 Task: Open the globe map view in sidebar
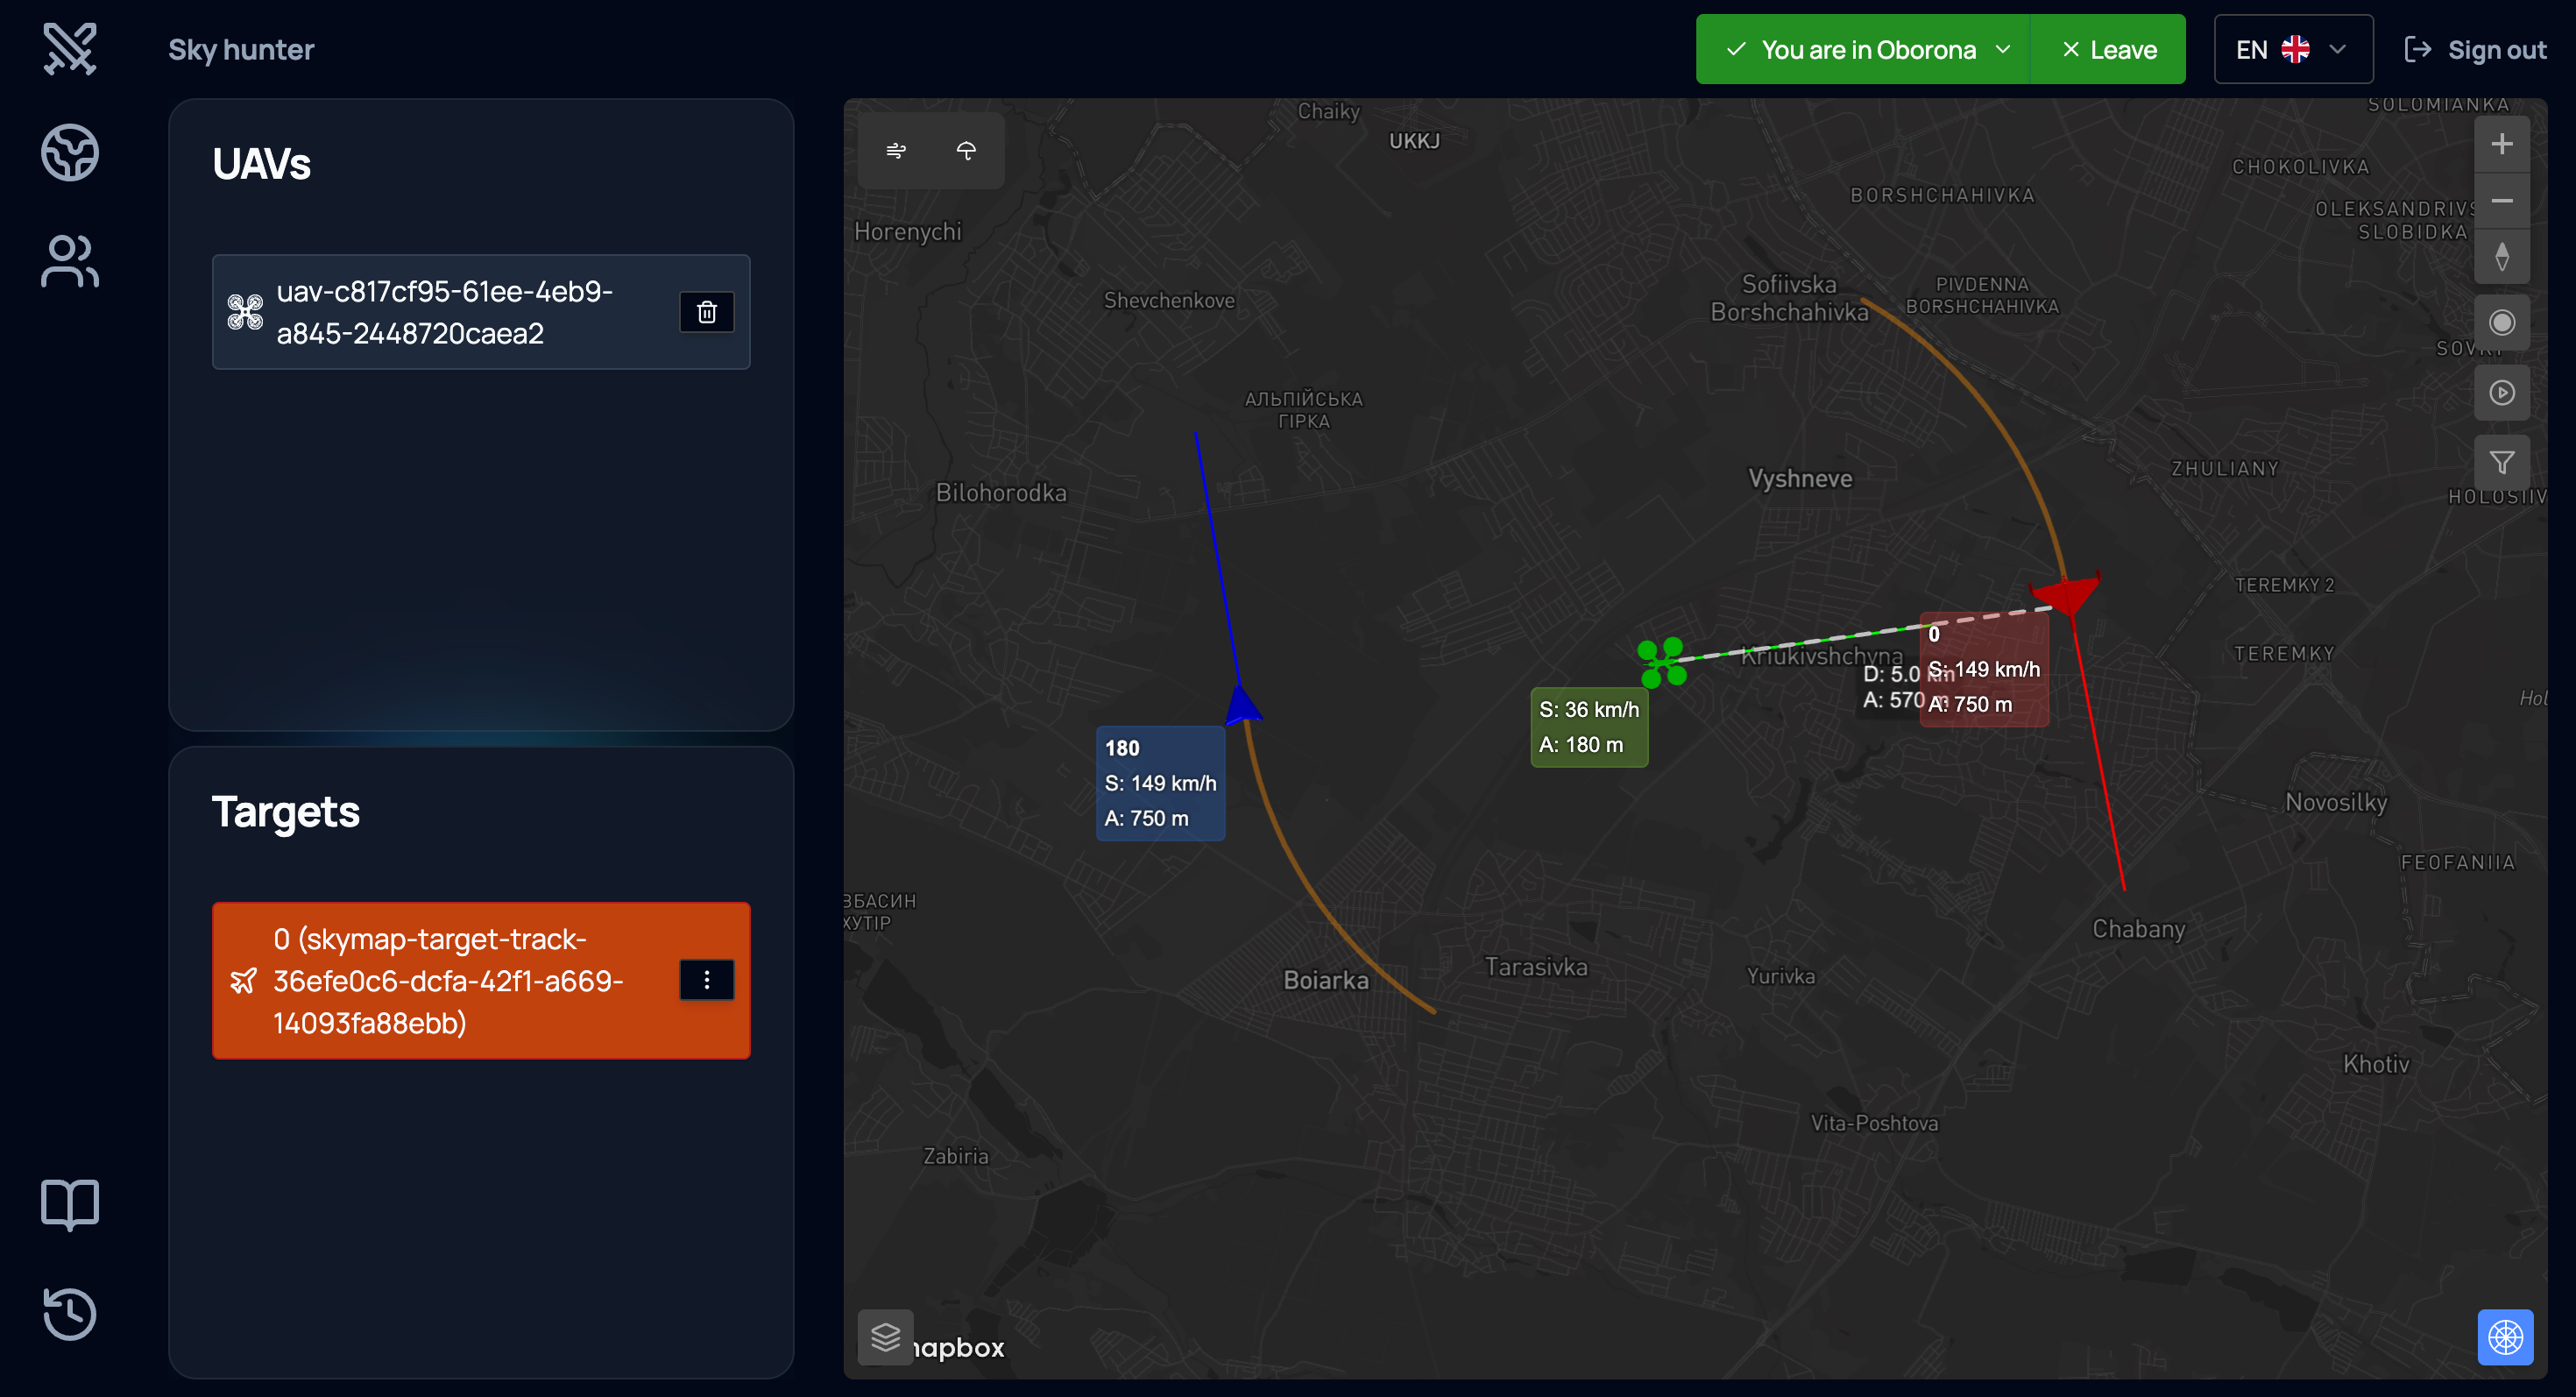[x=70, y=153]
